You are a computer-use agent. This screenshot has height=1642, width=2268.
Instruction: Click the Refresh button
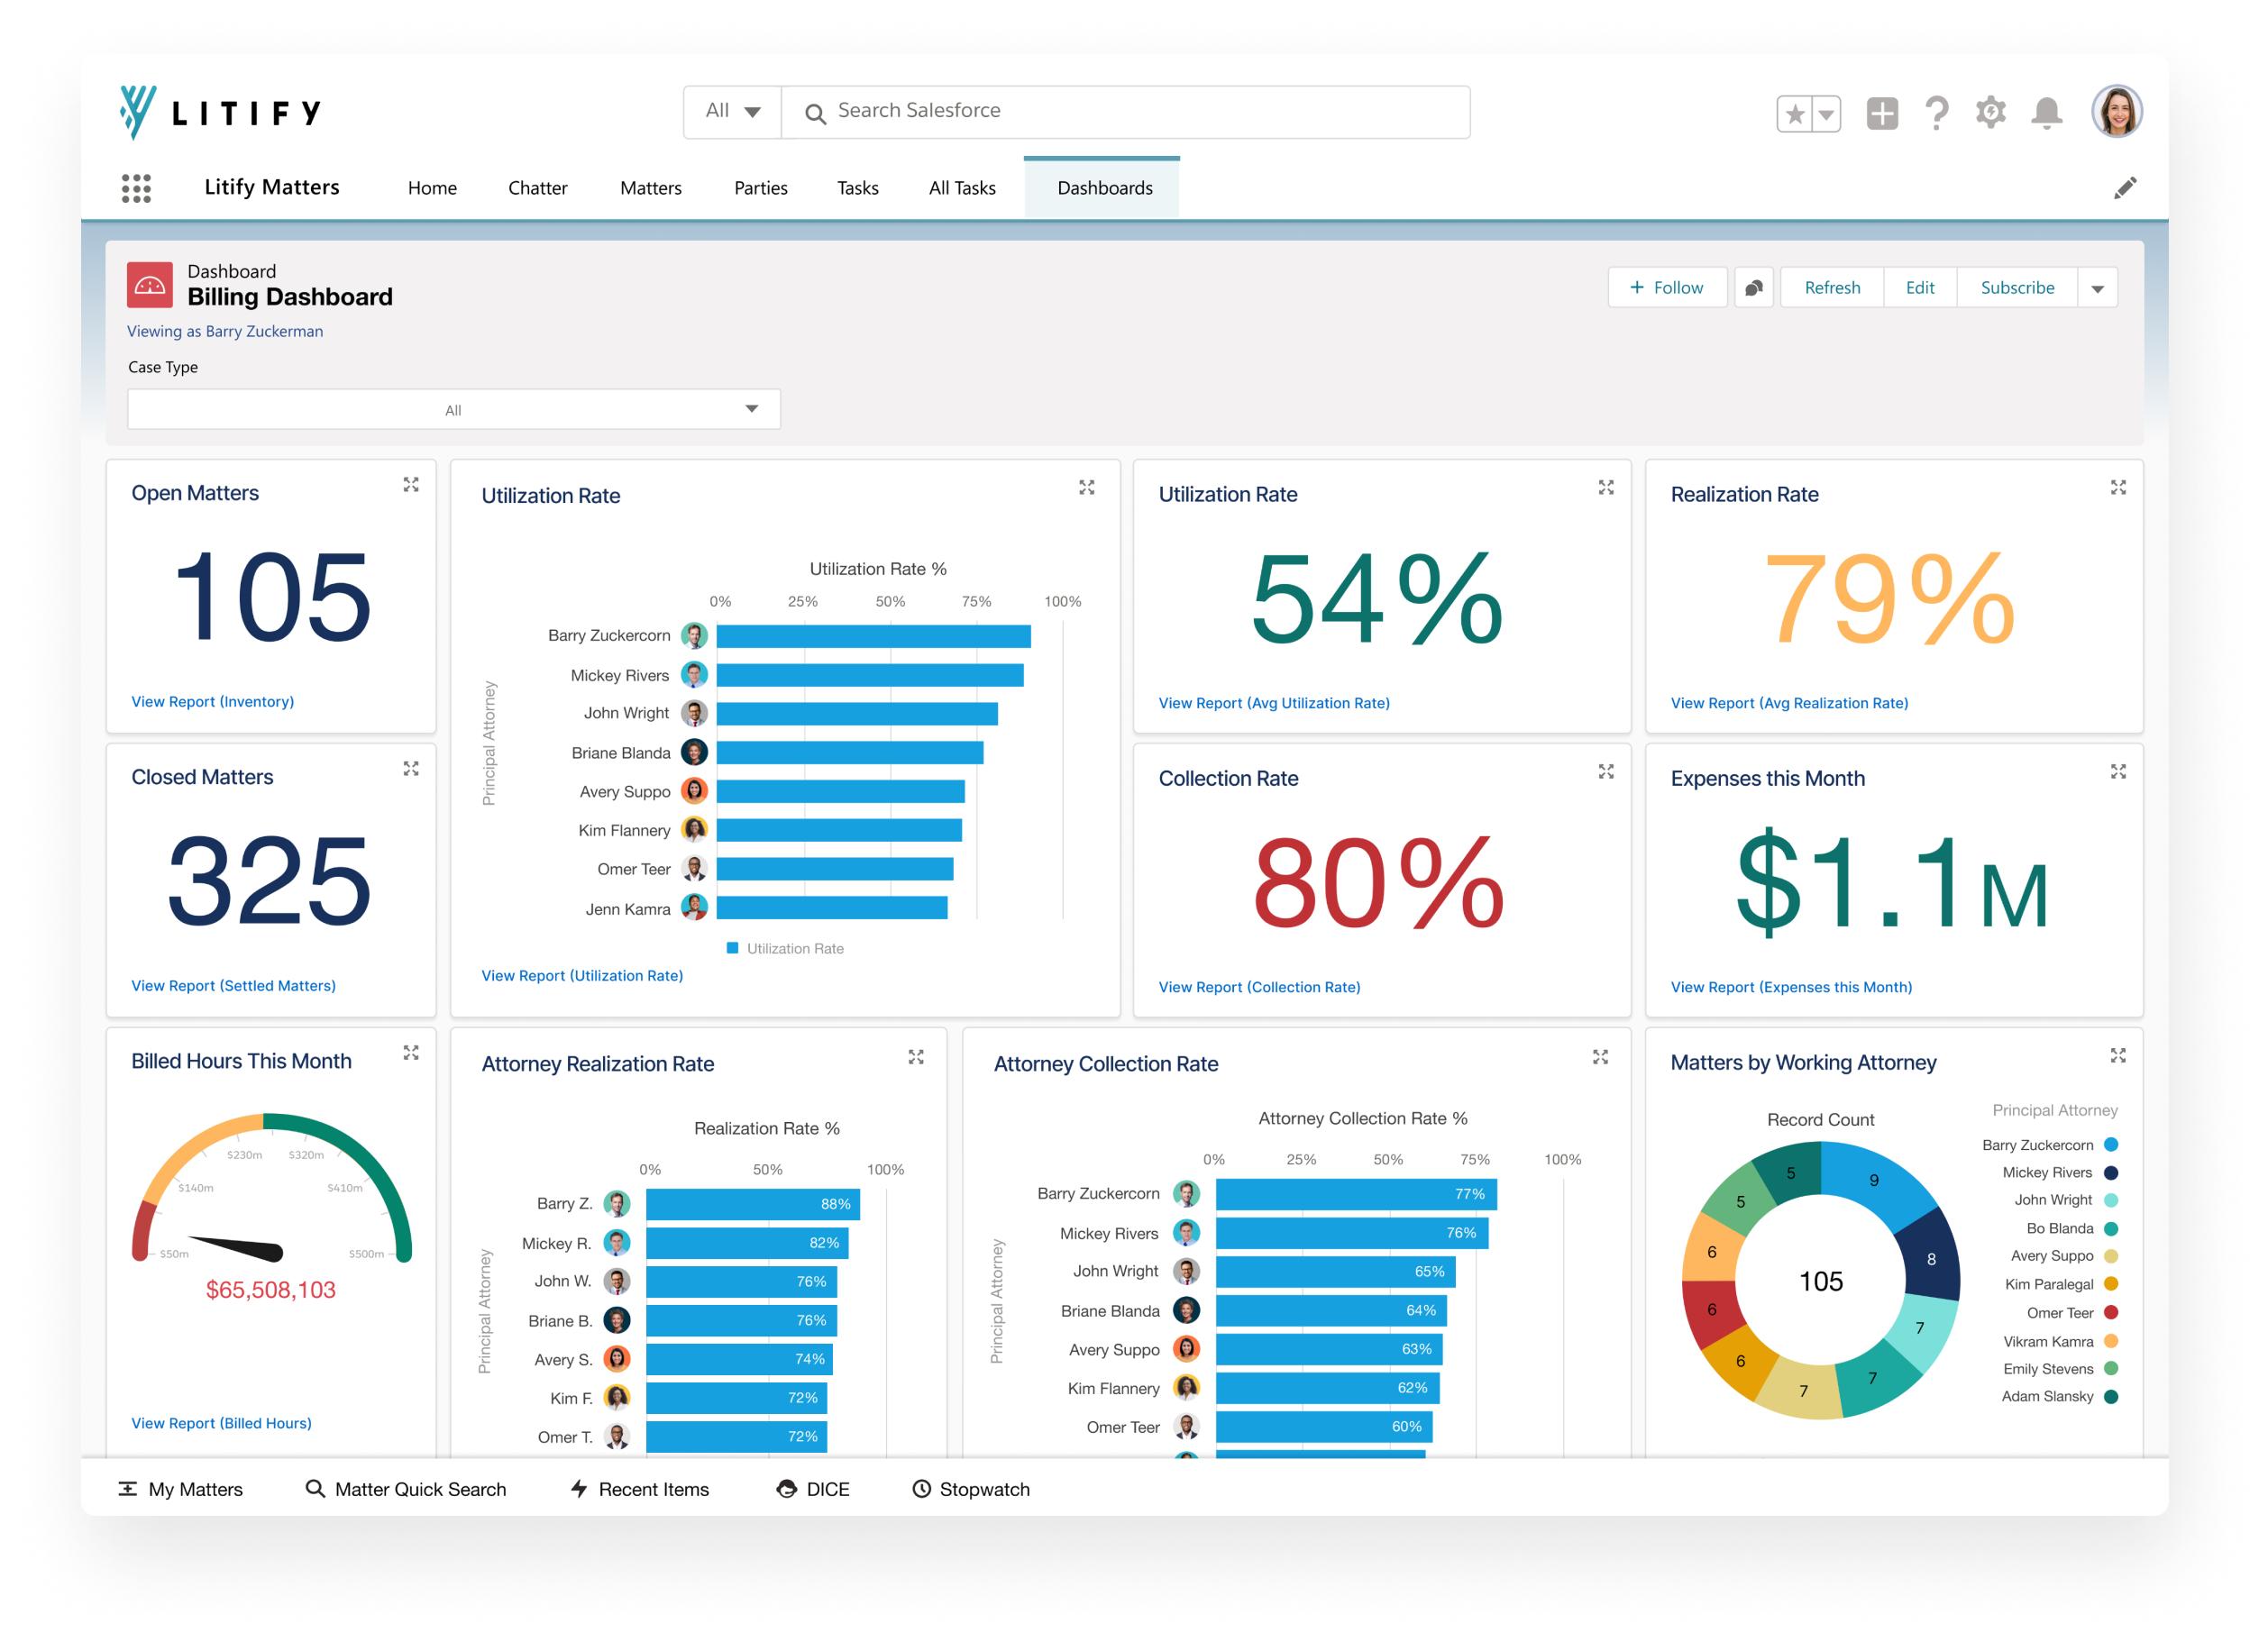[x=1831, y=288]
